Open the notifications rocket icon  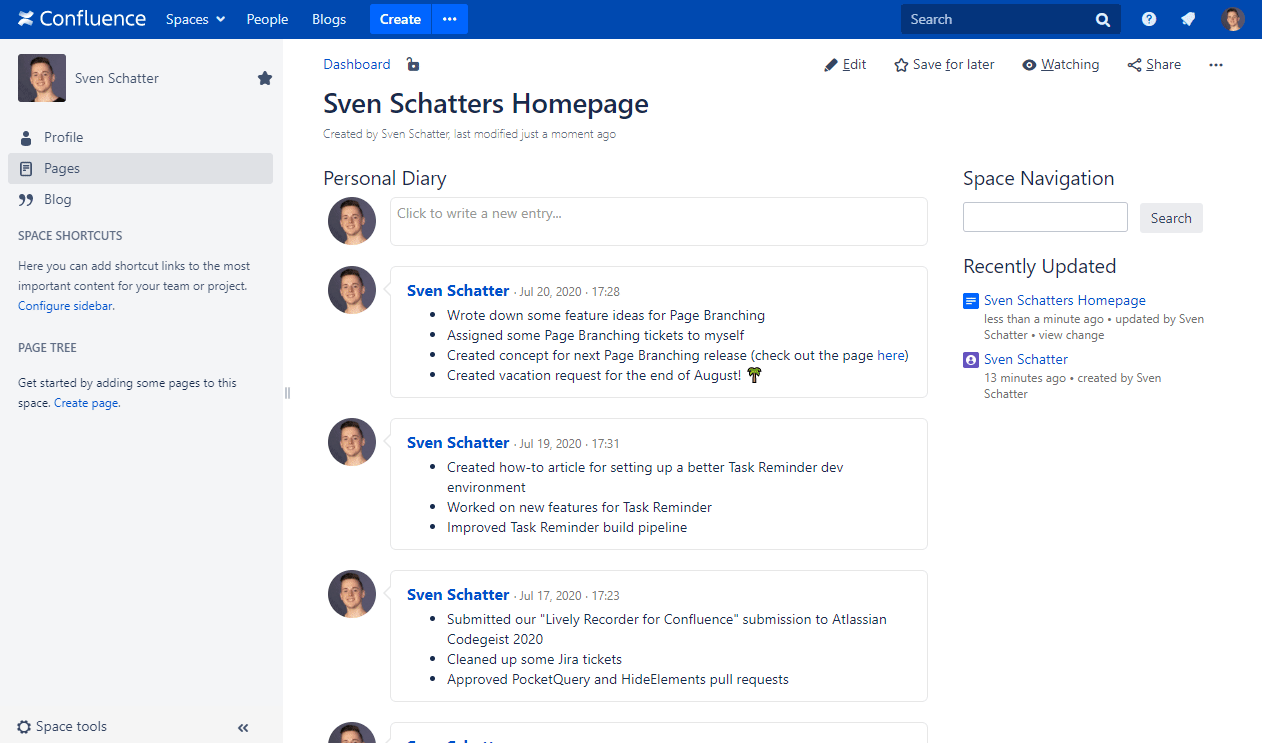click(1188, 19)
